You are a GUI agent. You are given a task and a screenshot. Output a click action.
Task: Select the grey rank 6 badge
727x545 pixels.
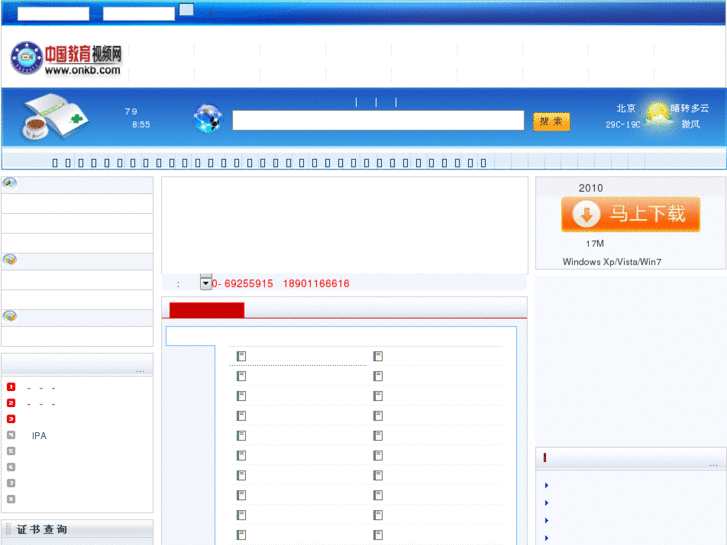(x=11, y=467)
